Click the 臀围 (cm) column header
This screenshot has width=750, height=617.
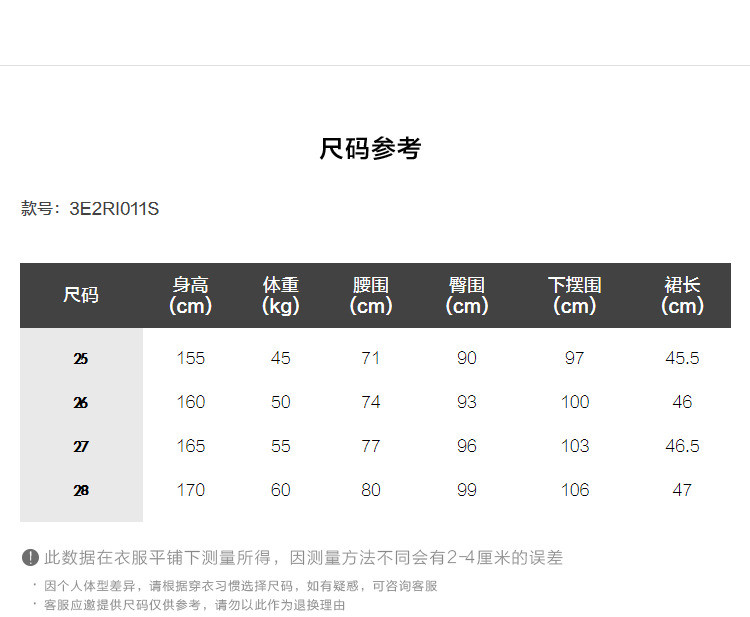tap(466, 295)
